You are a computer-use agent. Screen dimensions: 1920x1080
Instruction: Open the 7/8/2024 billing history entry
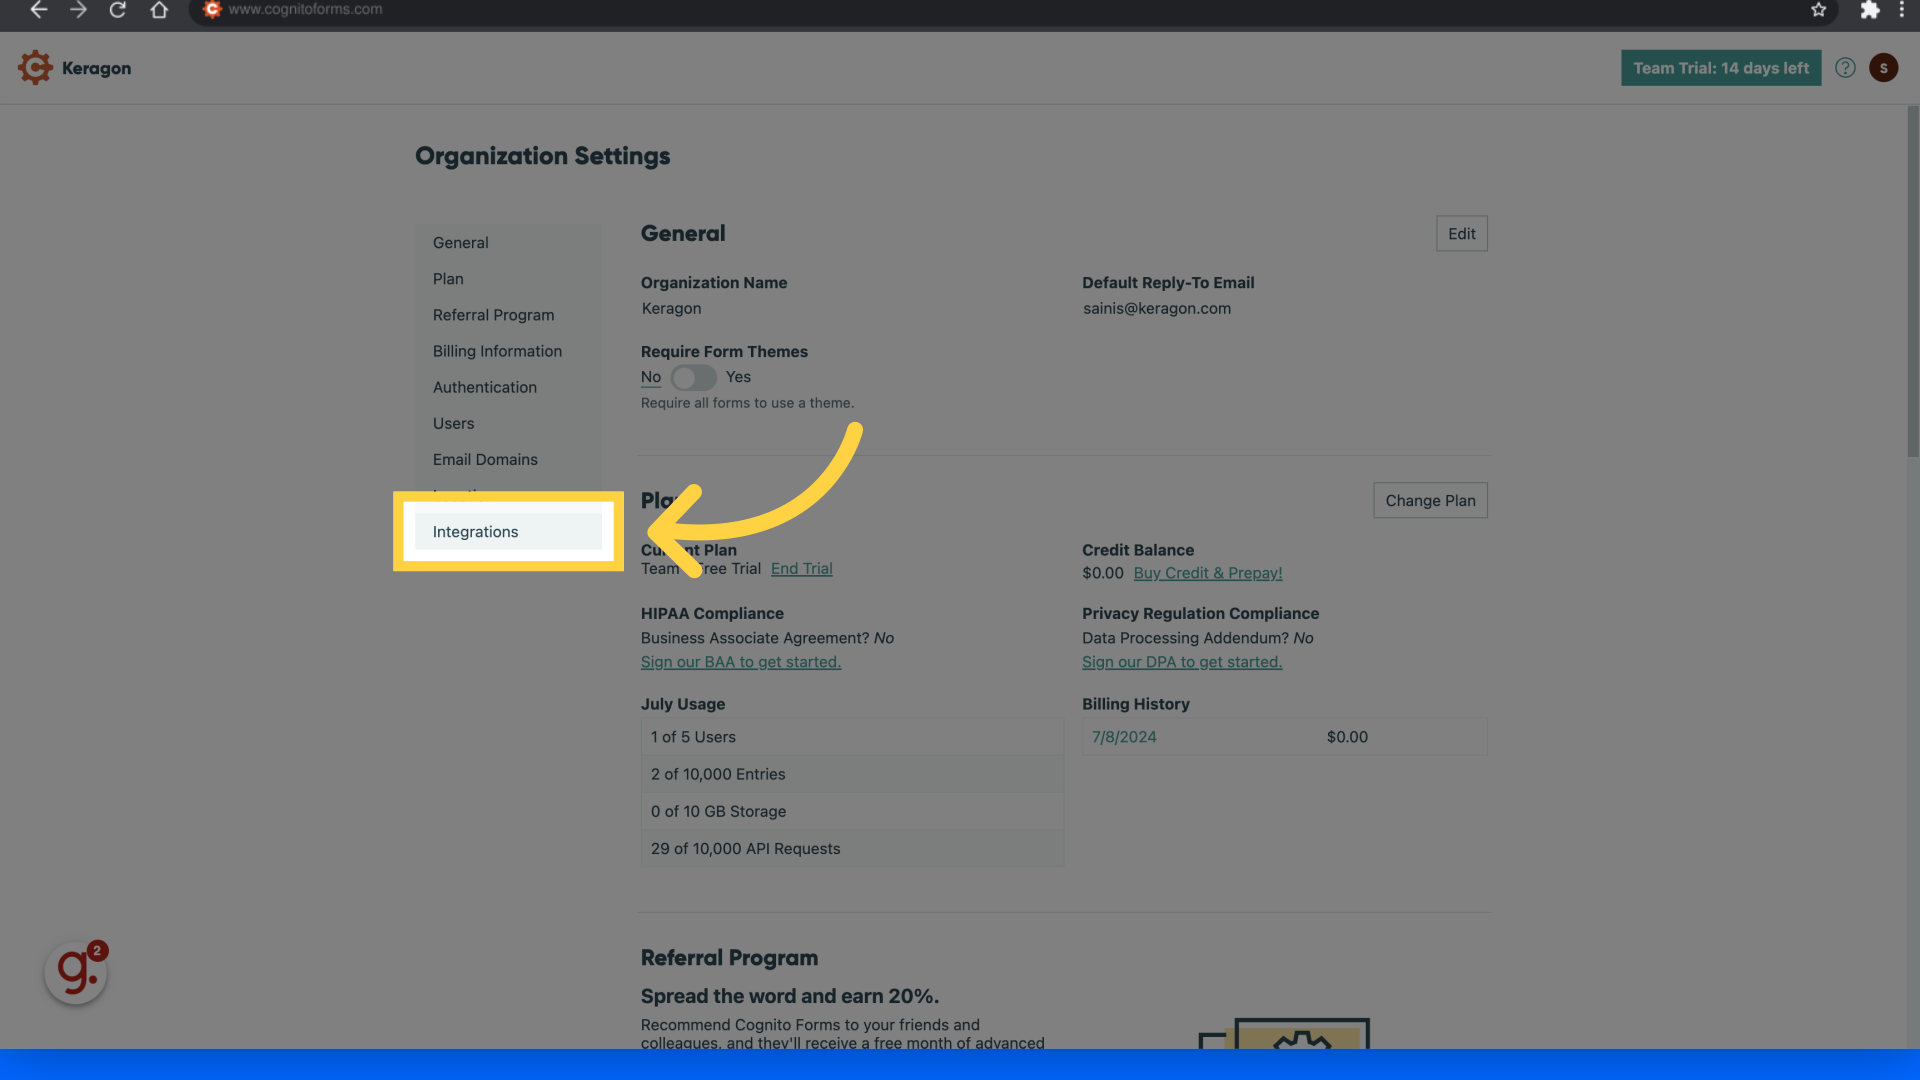click(x=1124, y=737)
